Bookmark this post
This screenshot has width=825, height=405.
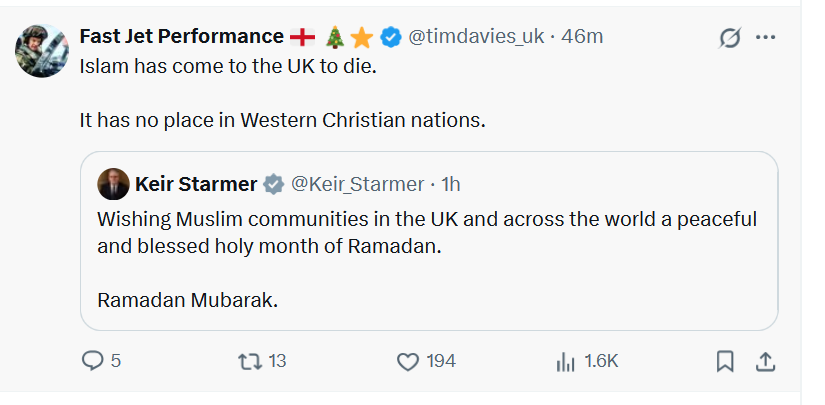(727, 361)
